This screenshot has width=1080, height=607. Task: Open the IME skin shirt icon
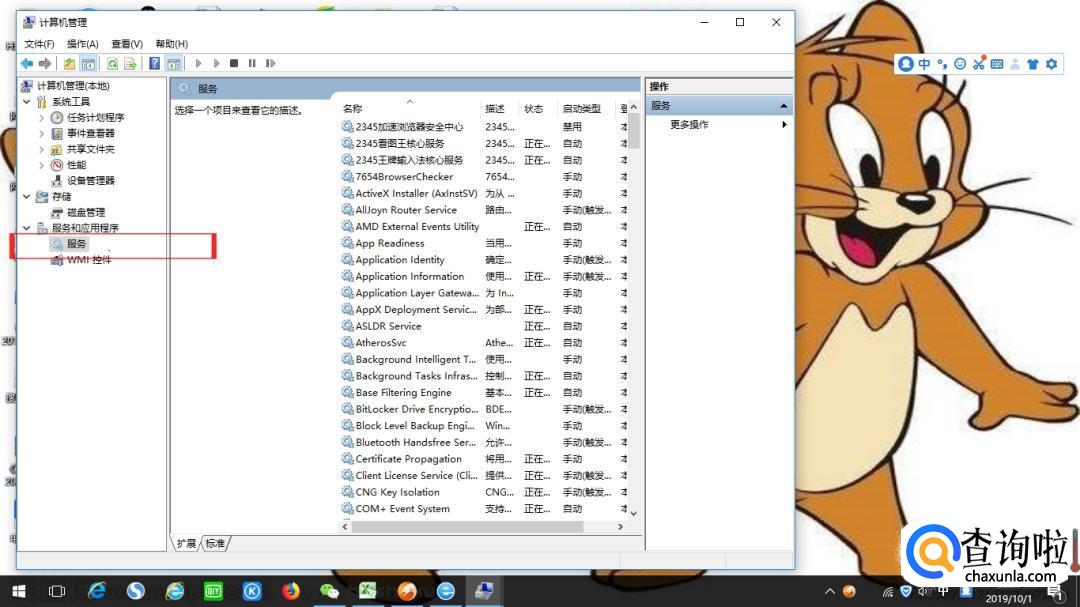(x=1032, y=64)
